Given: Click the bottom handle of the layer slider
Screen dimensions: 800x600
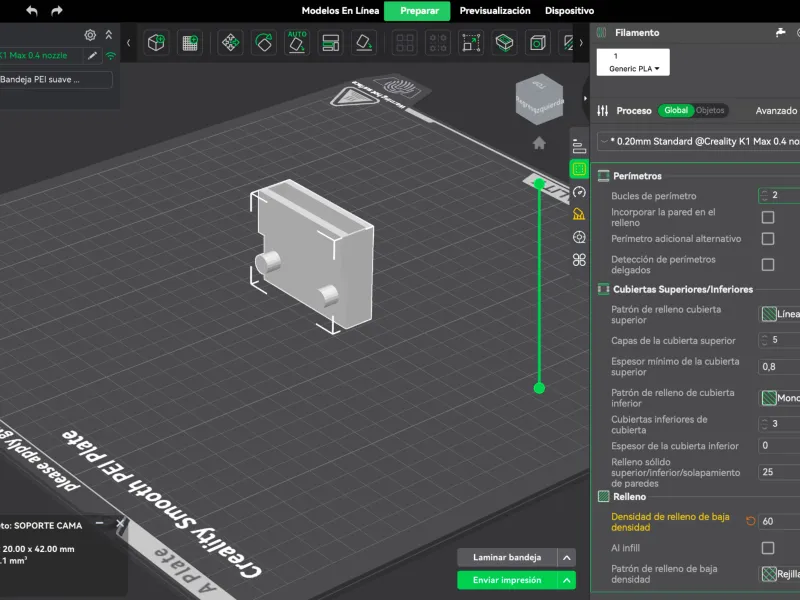Looking at the screenshot, I should tap(539, 388).
